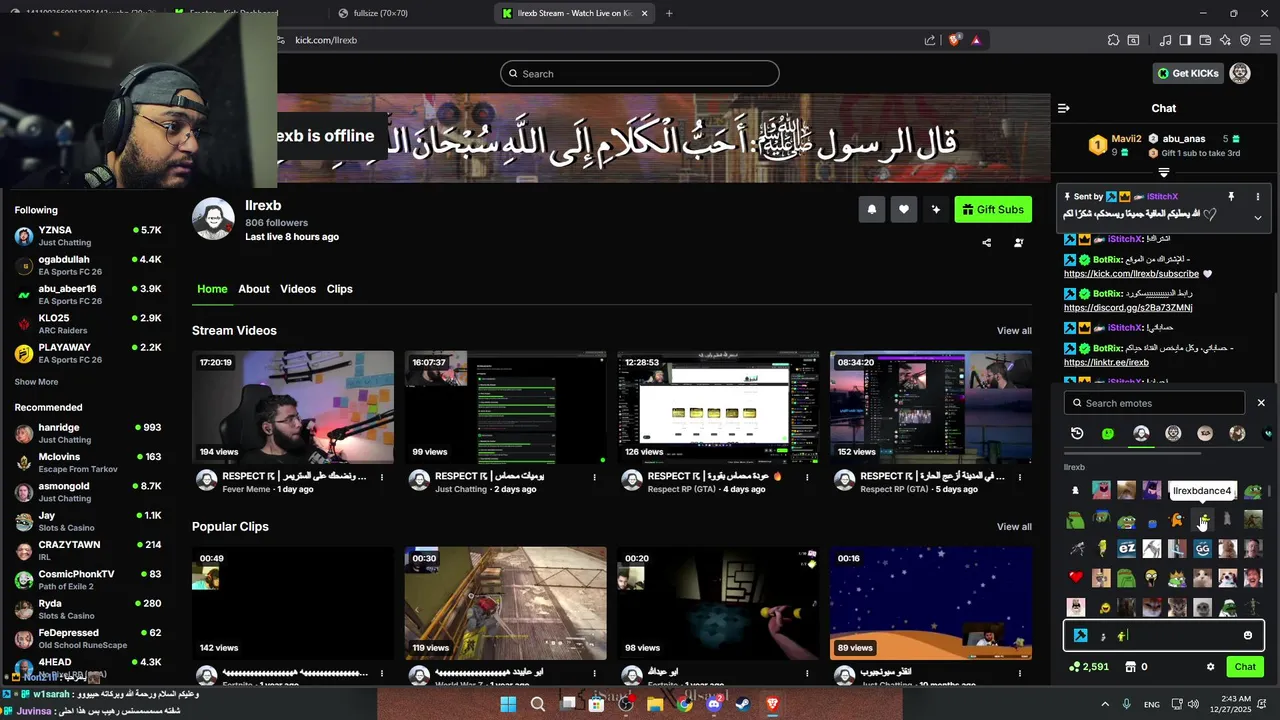Switch to the Home tab
The width and height of the screenshot is (1280, 720).
coord(212,289)
